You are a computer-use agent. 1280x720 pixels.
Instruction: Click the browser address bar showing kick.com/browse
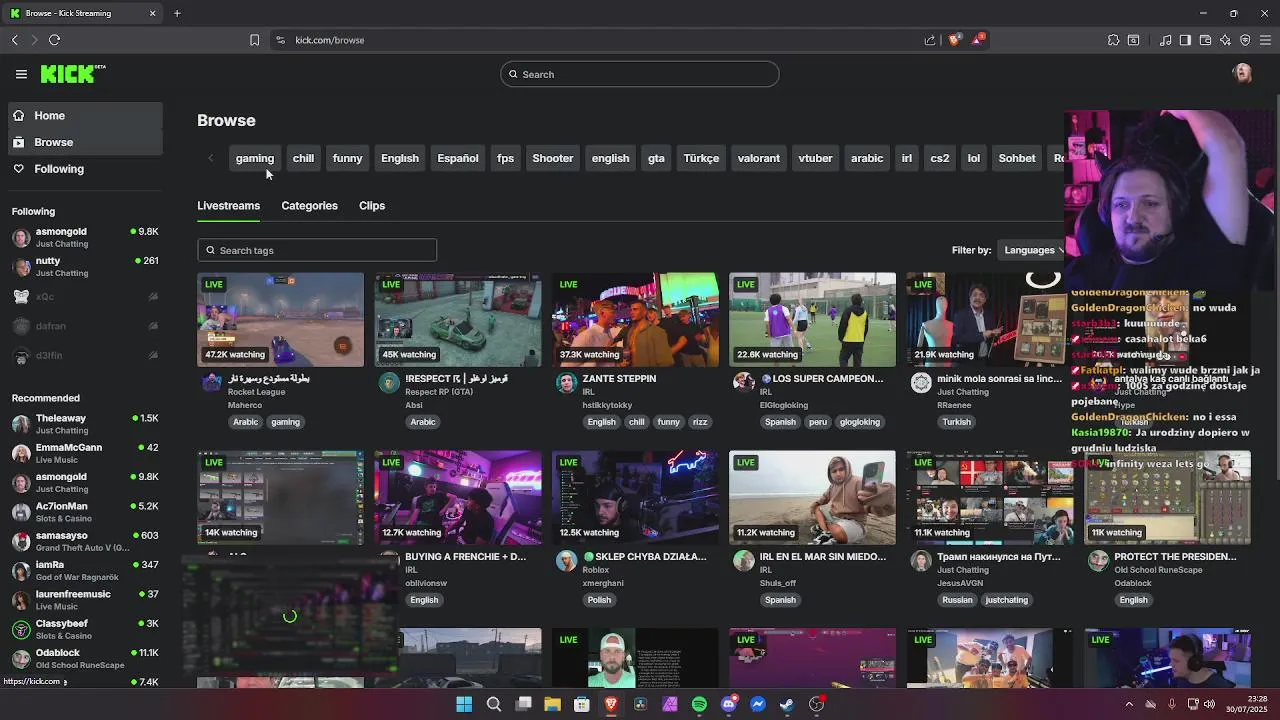(x=600, y=40)
